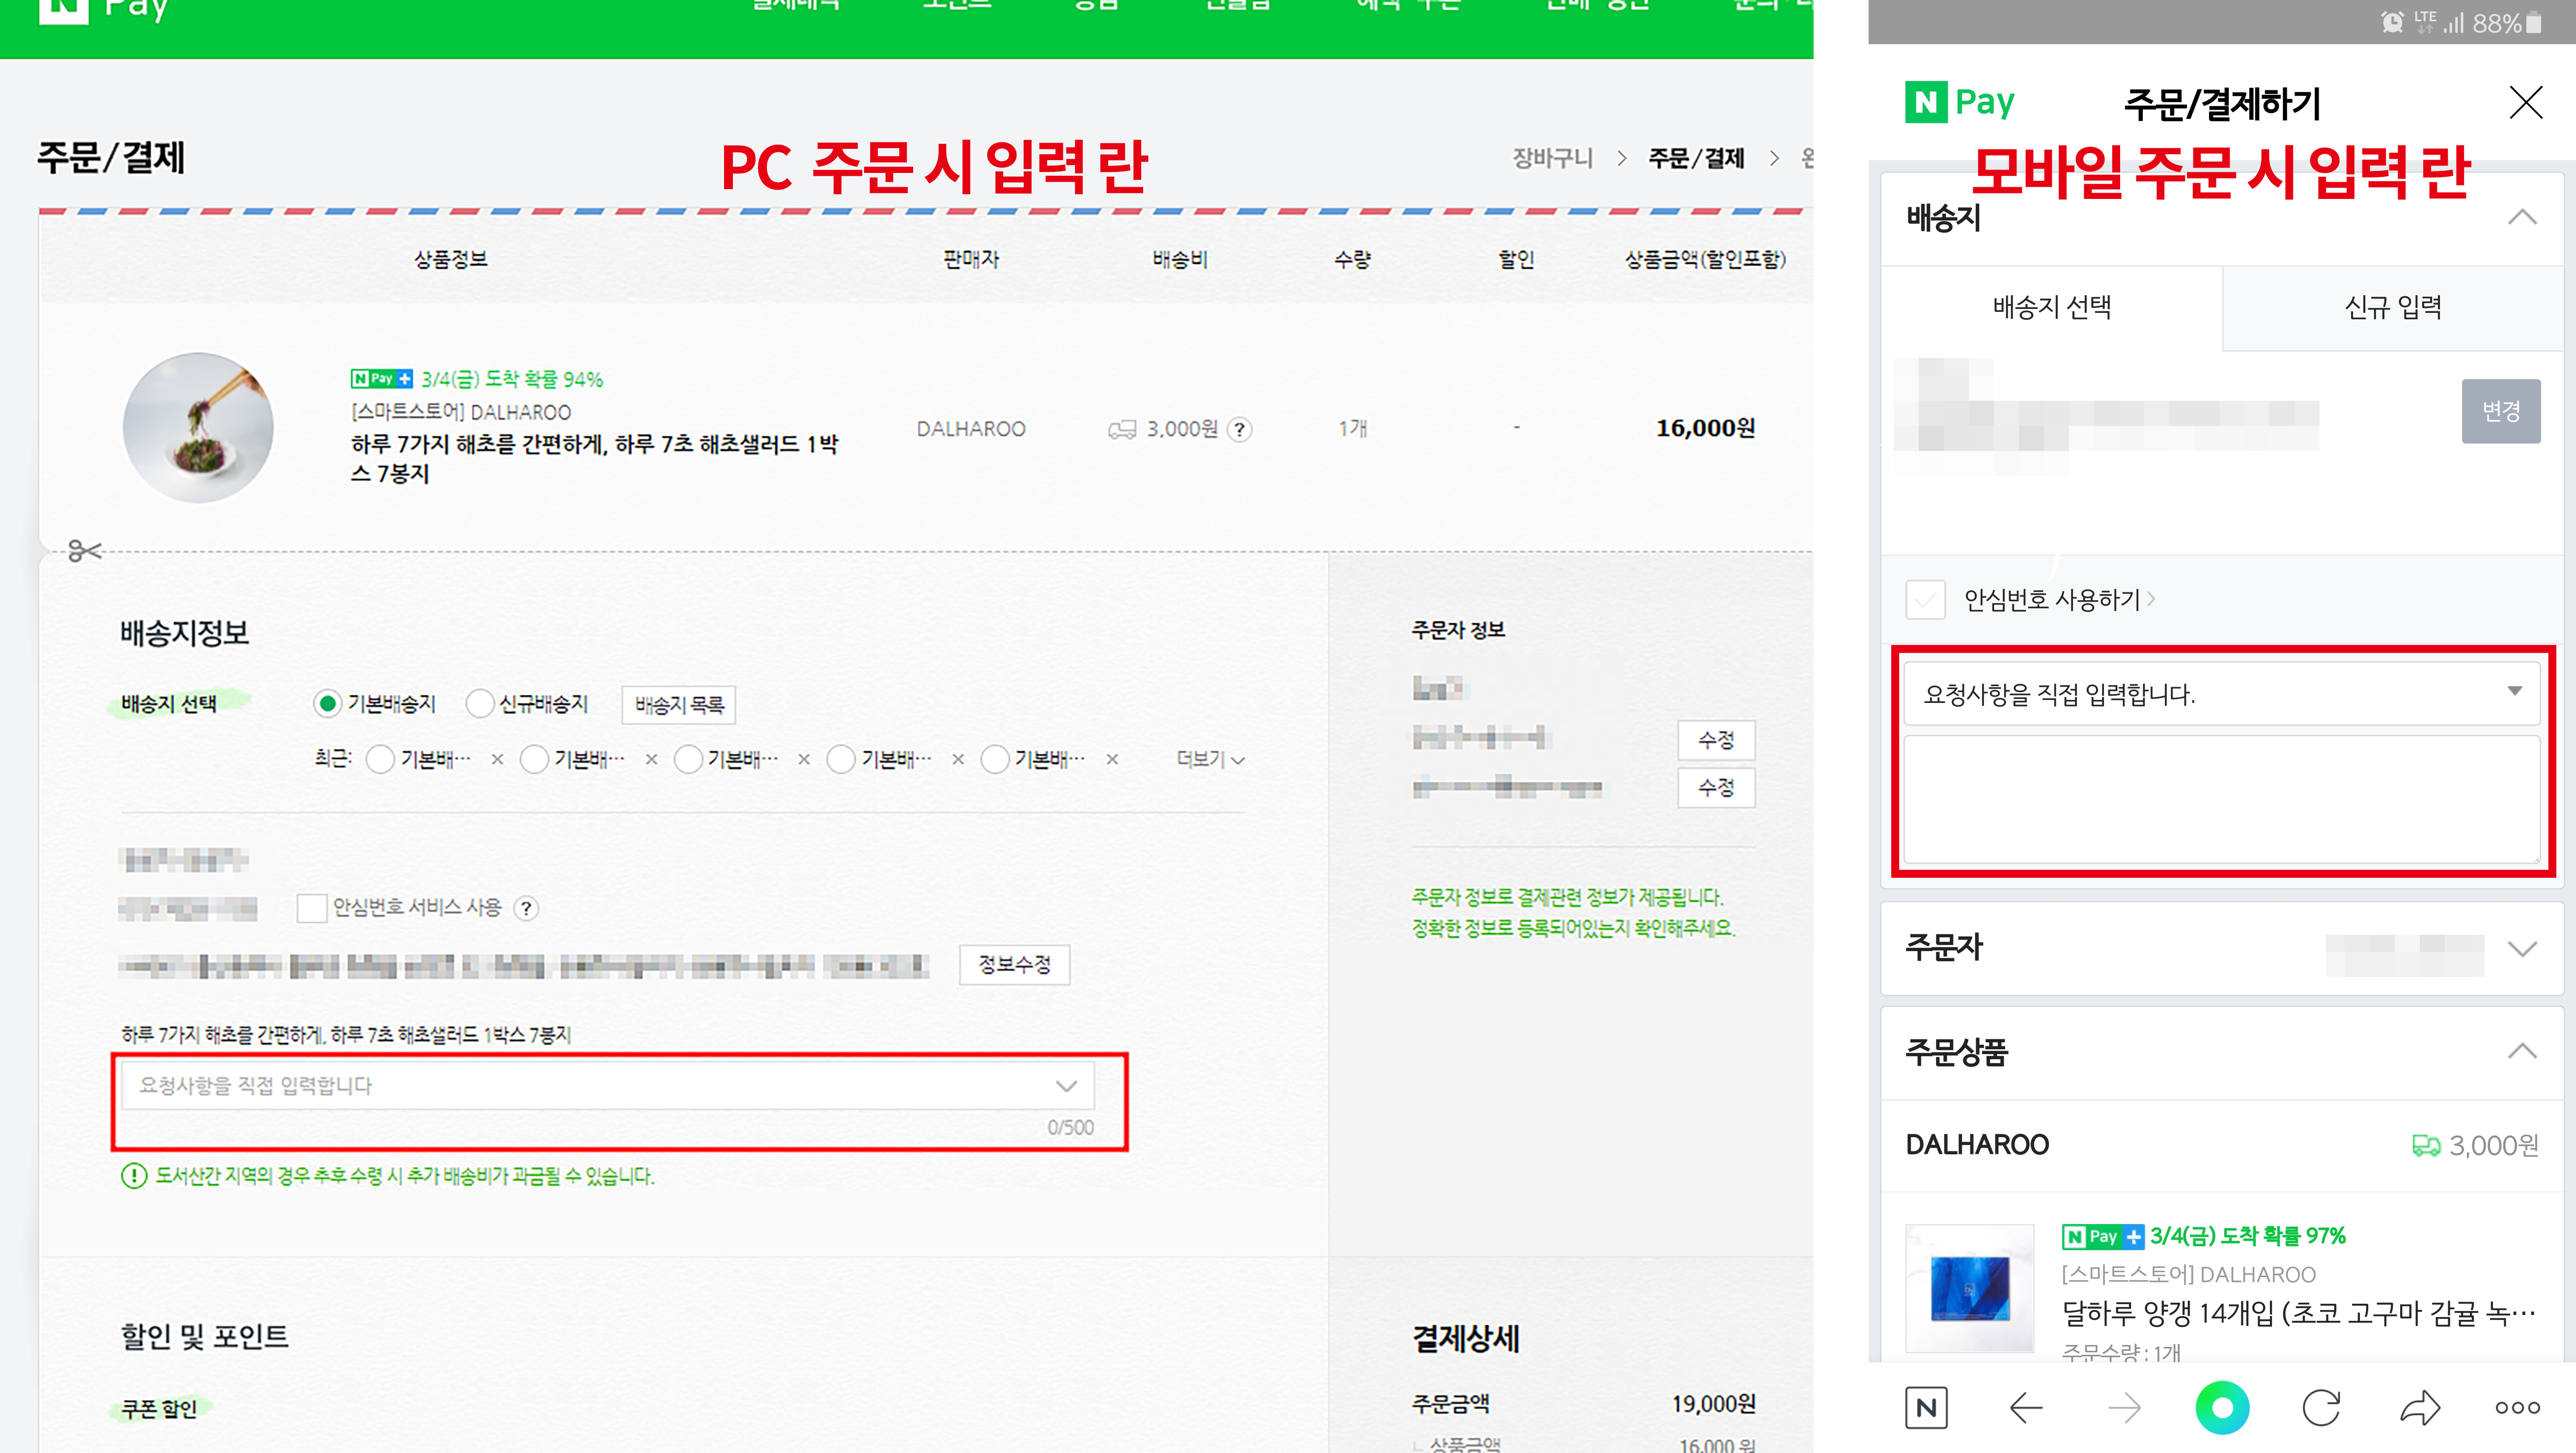The width and height of the screenshot is (2576, 1453).
Task: Click the 정보수정 button
Action: pos(1014,965)
